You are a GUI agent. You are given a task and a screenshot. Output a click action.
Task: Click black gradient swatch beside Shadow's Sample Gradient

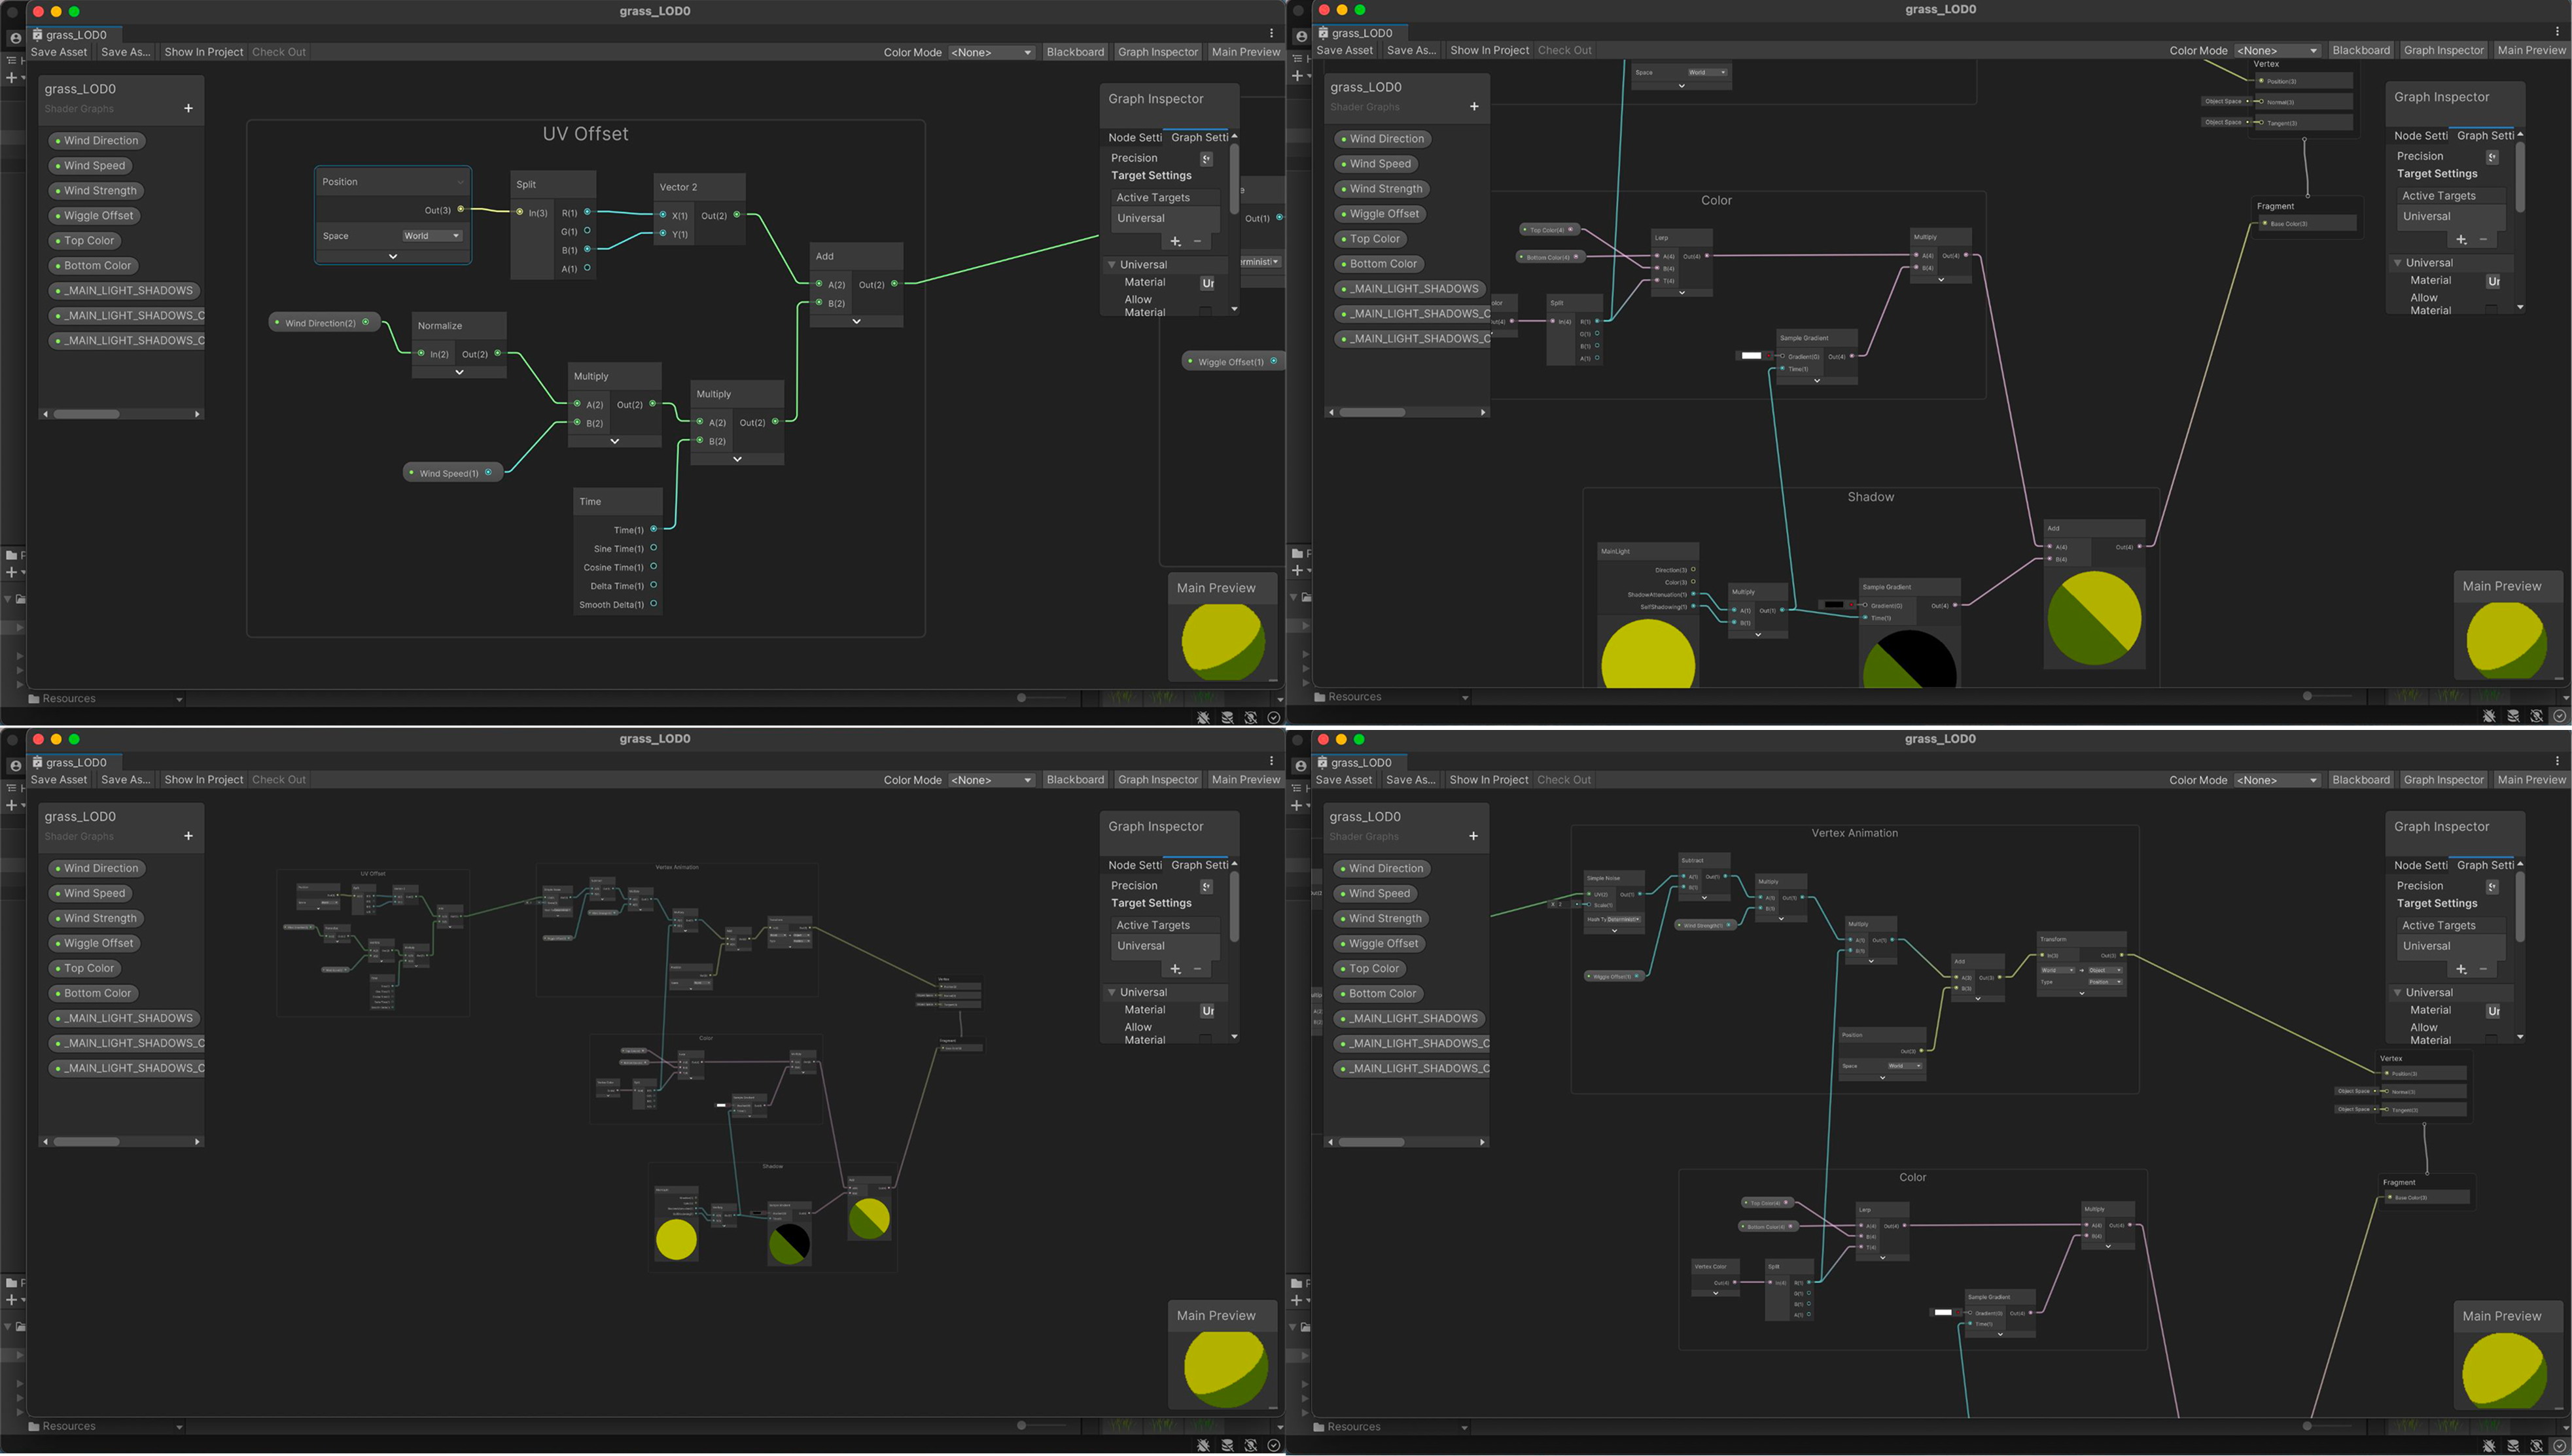click(x=1833, y=604)
